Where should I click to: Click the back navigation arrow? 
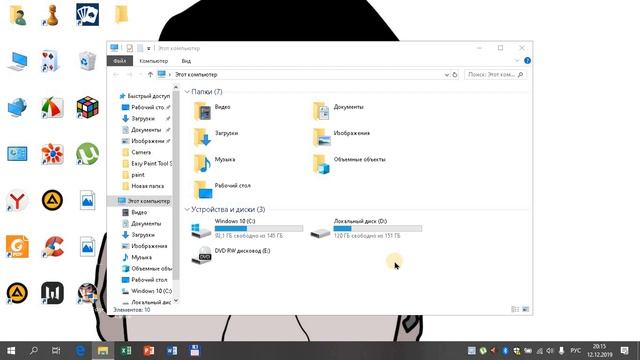[116, 75]
